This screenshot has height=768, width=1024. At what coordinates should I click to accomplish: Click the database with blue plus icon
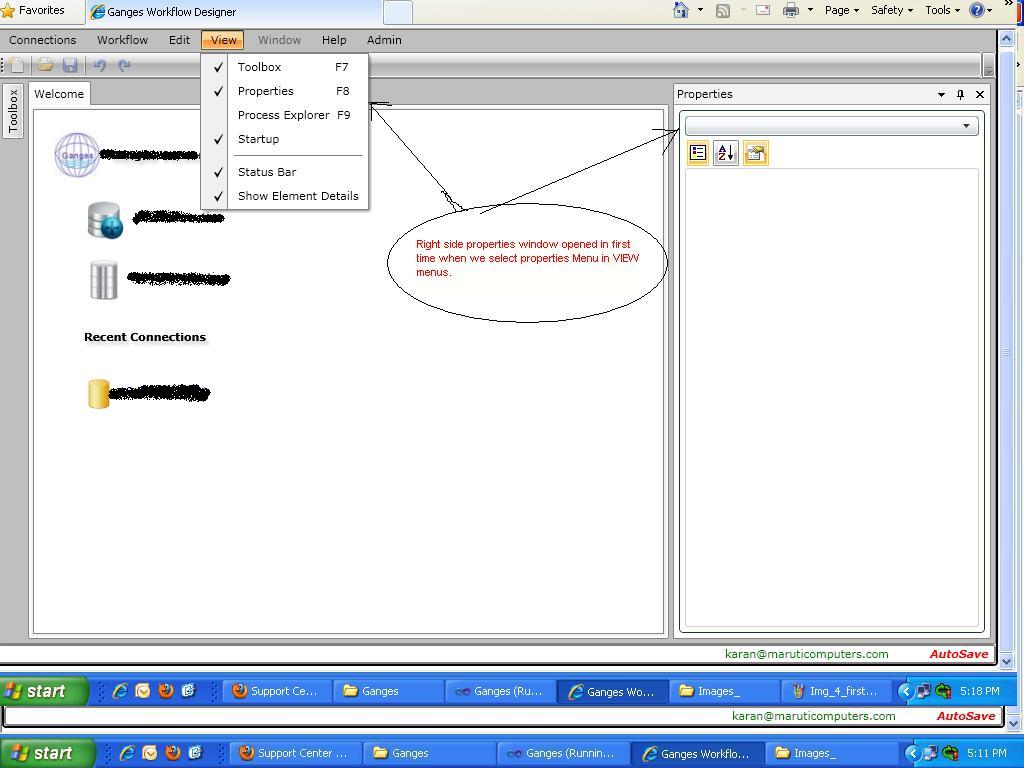coord(104,220)
